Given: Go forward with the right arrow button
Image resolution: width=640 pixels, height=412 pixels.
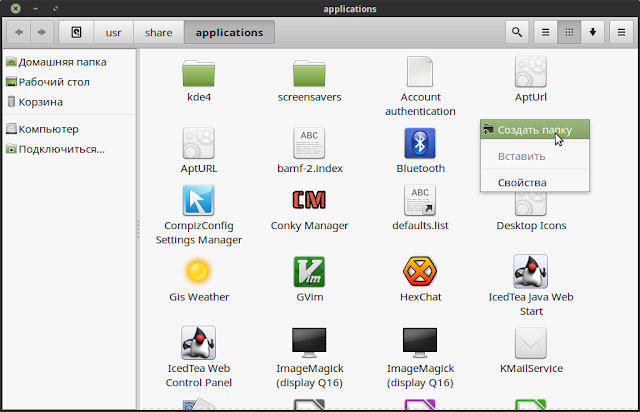Looking at the screenshot, I should pos(42,32).
